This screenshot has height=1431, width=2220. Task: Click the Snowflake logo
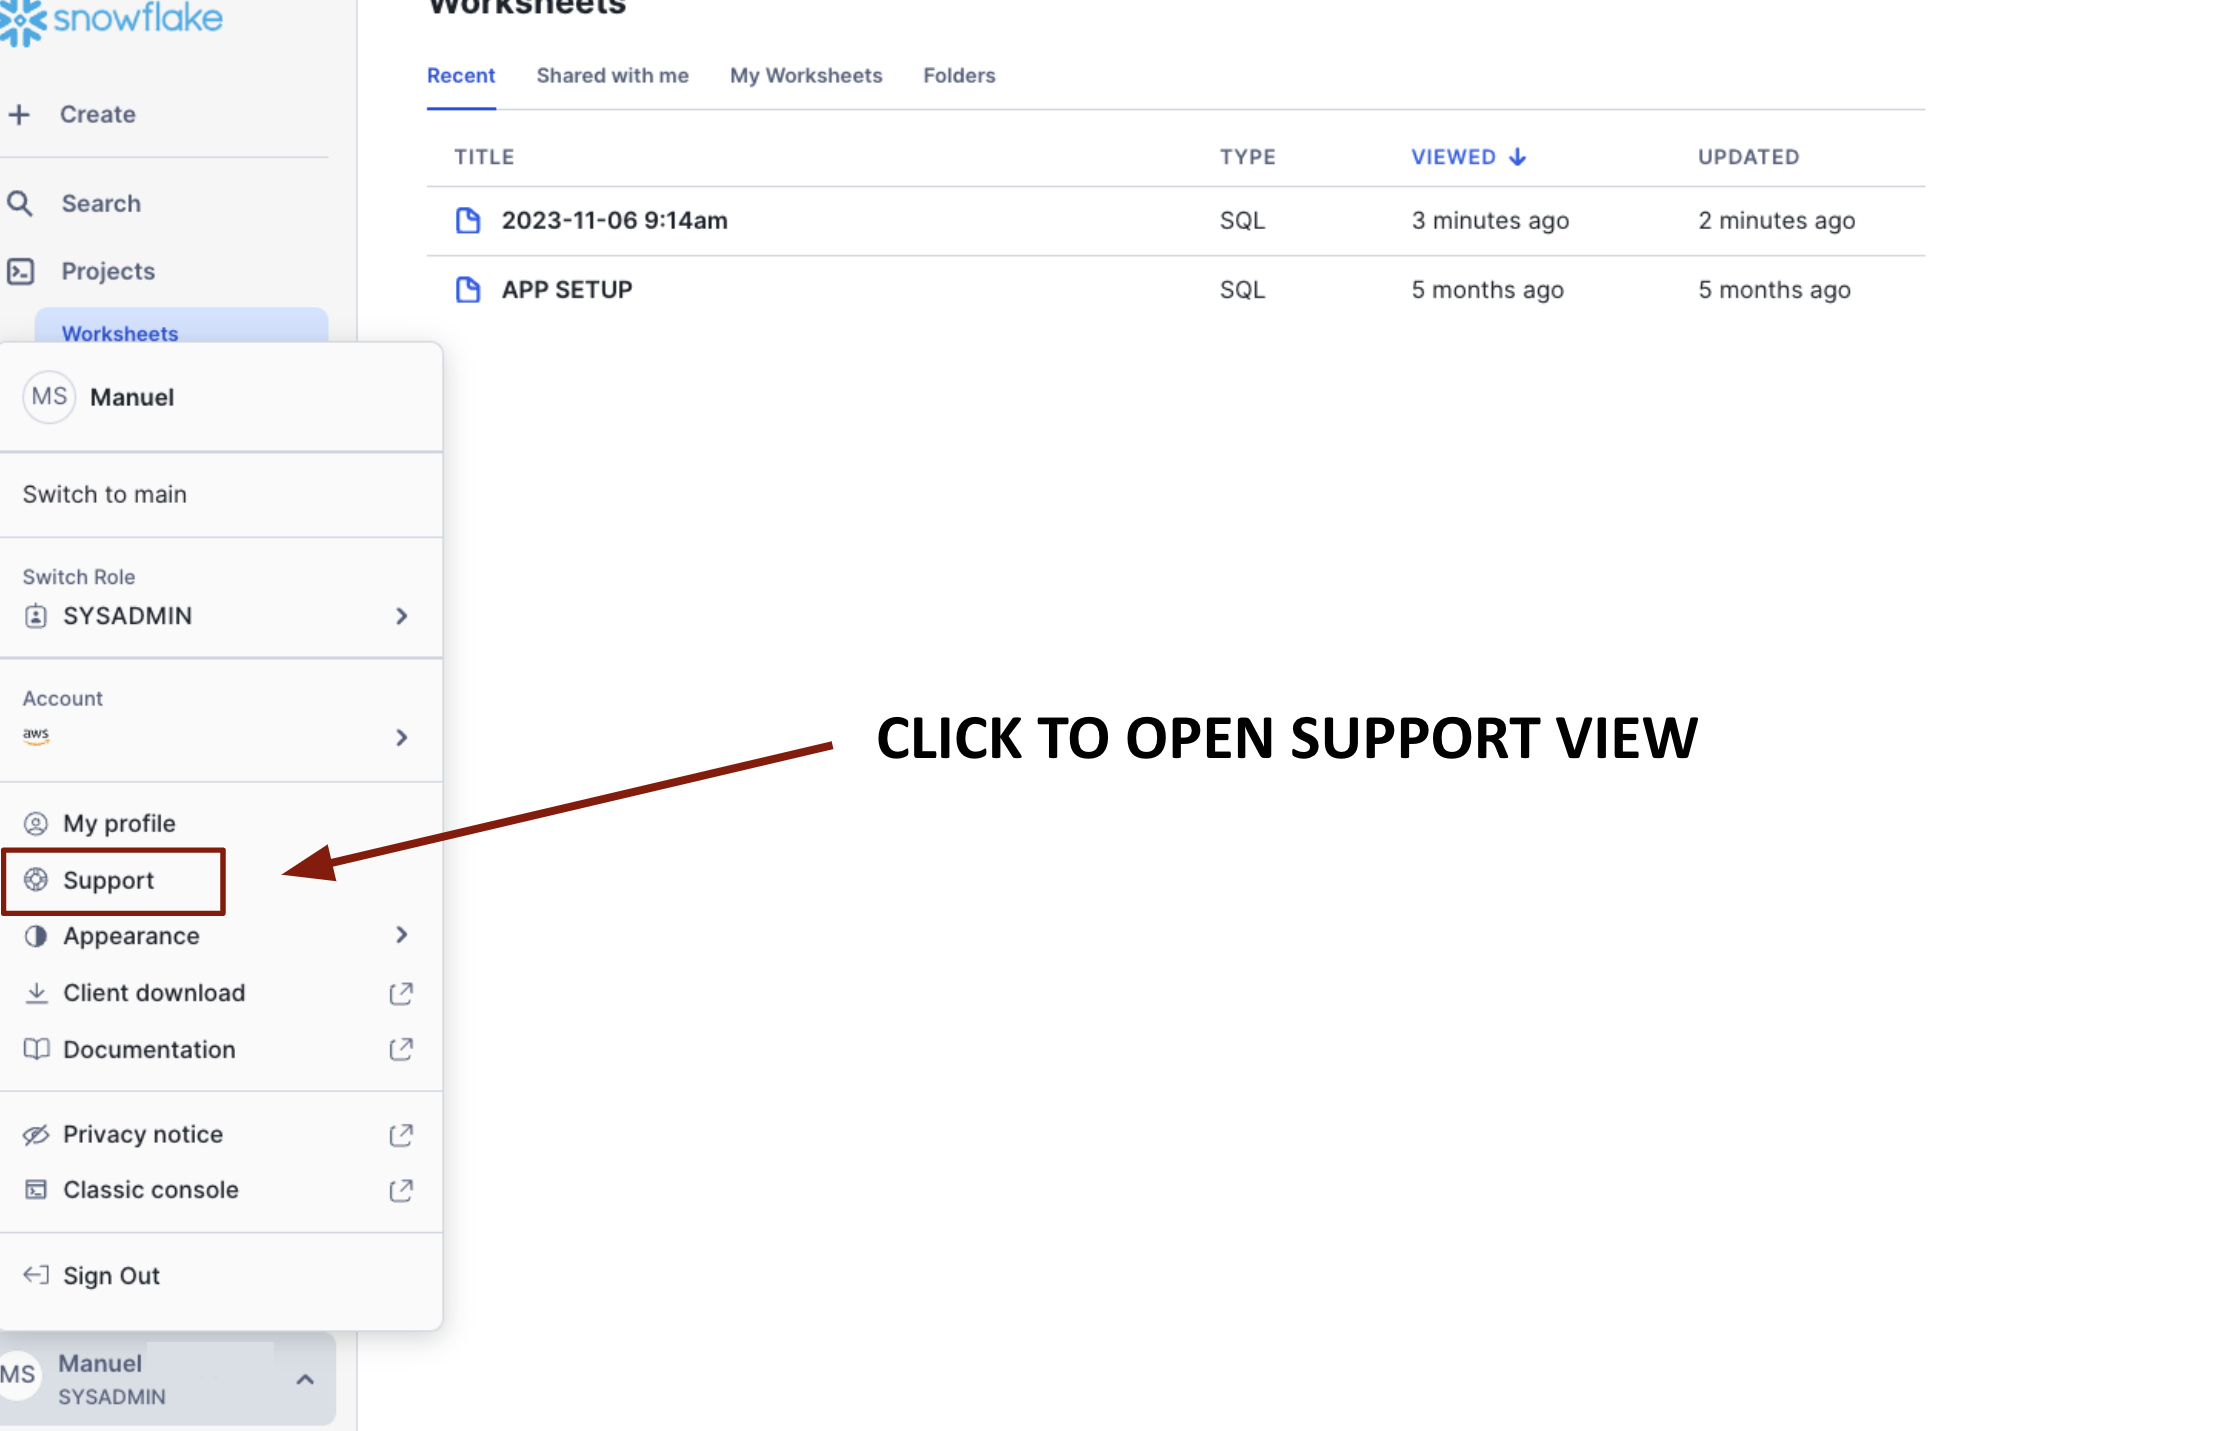coord(113,20)
